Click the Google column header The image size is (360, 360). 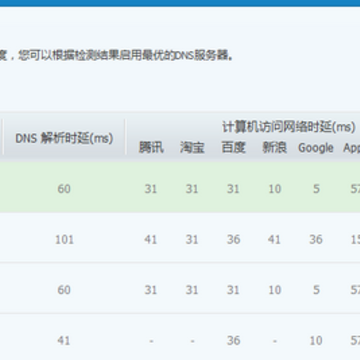[x=316, y=148]
